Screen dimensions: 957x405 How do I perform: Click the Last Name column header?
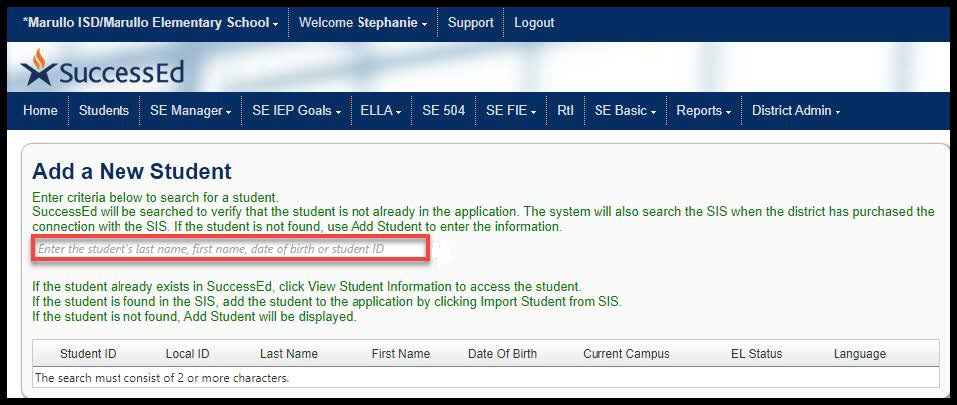click(x=289, y=354)
